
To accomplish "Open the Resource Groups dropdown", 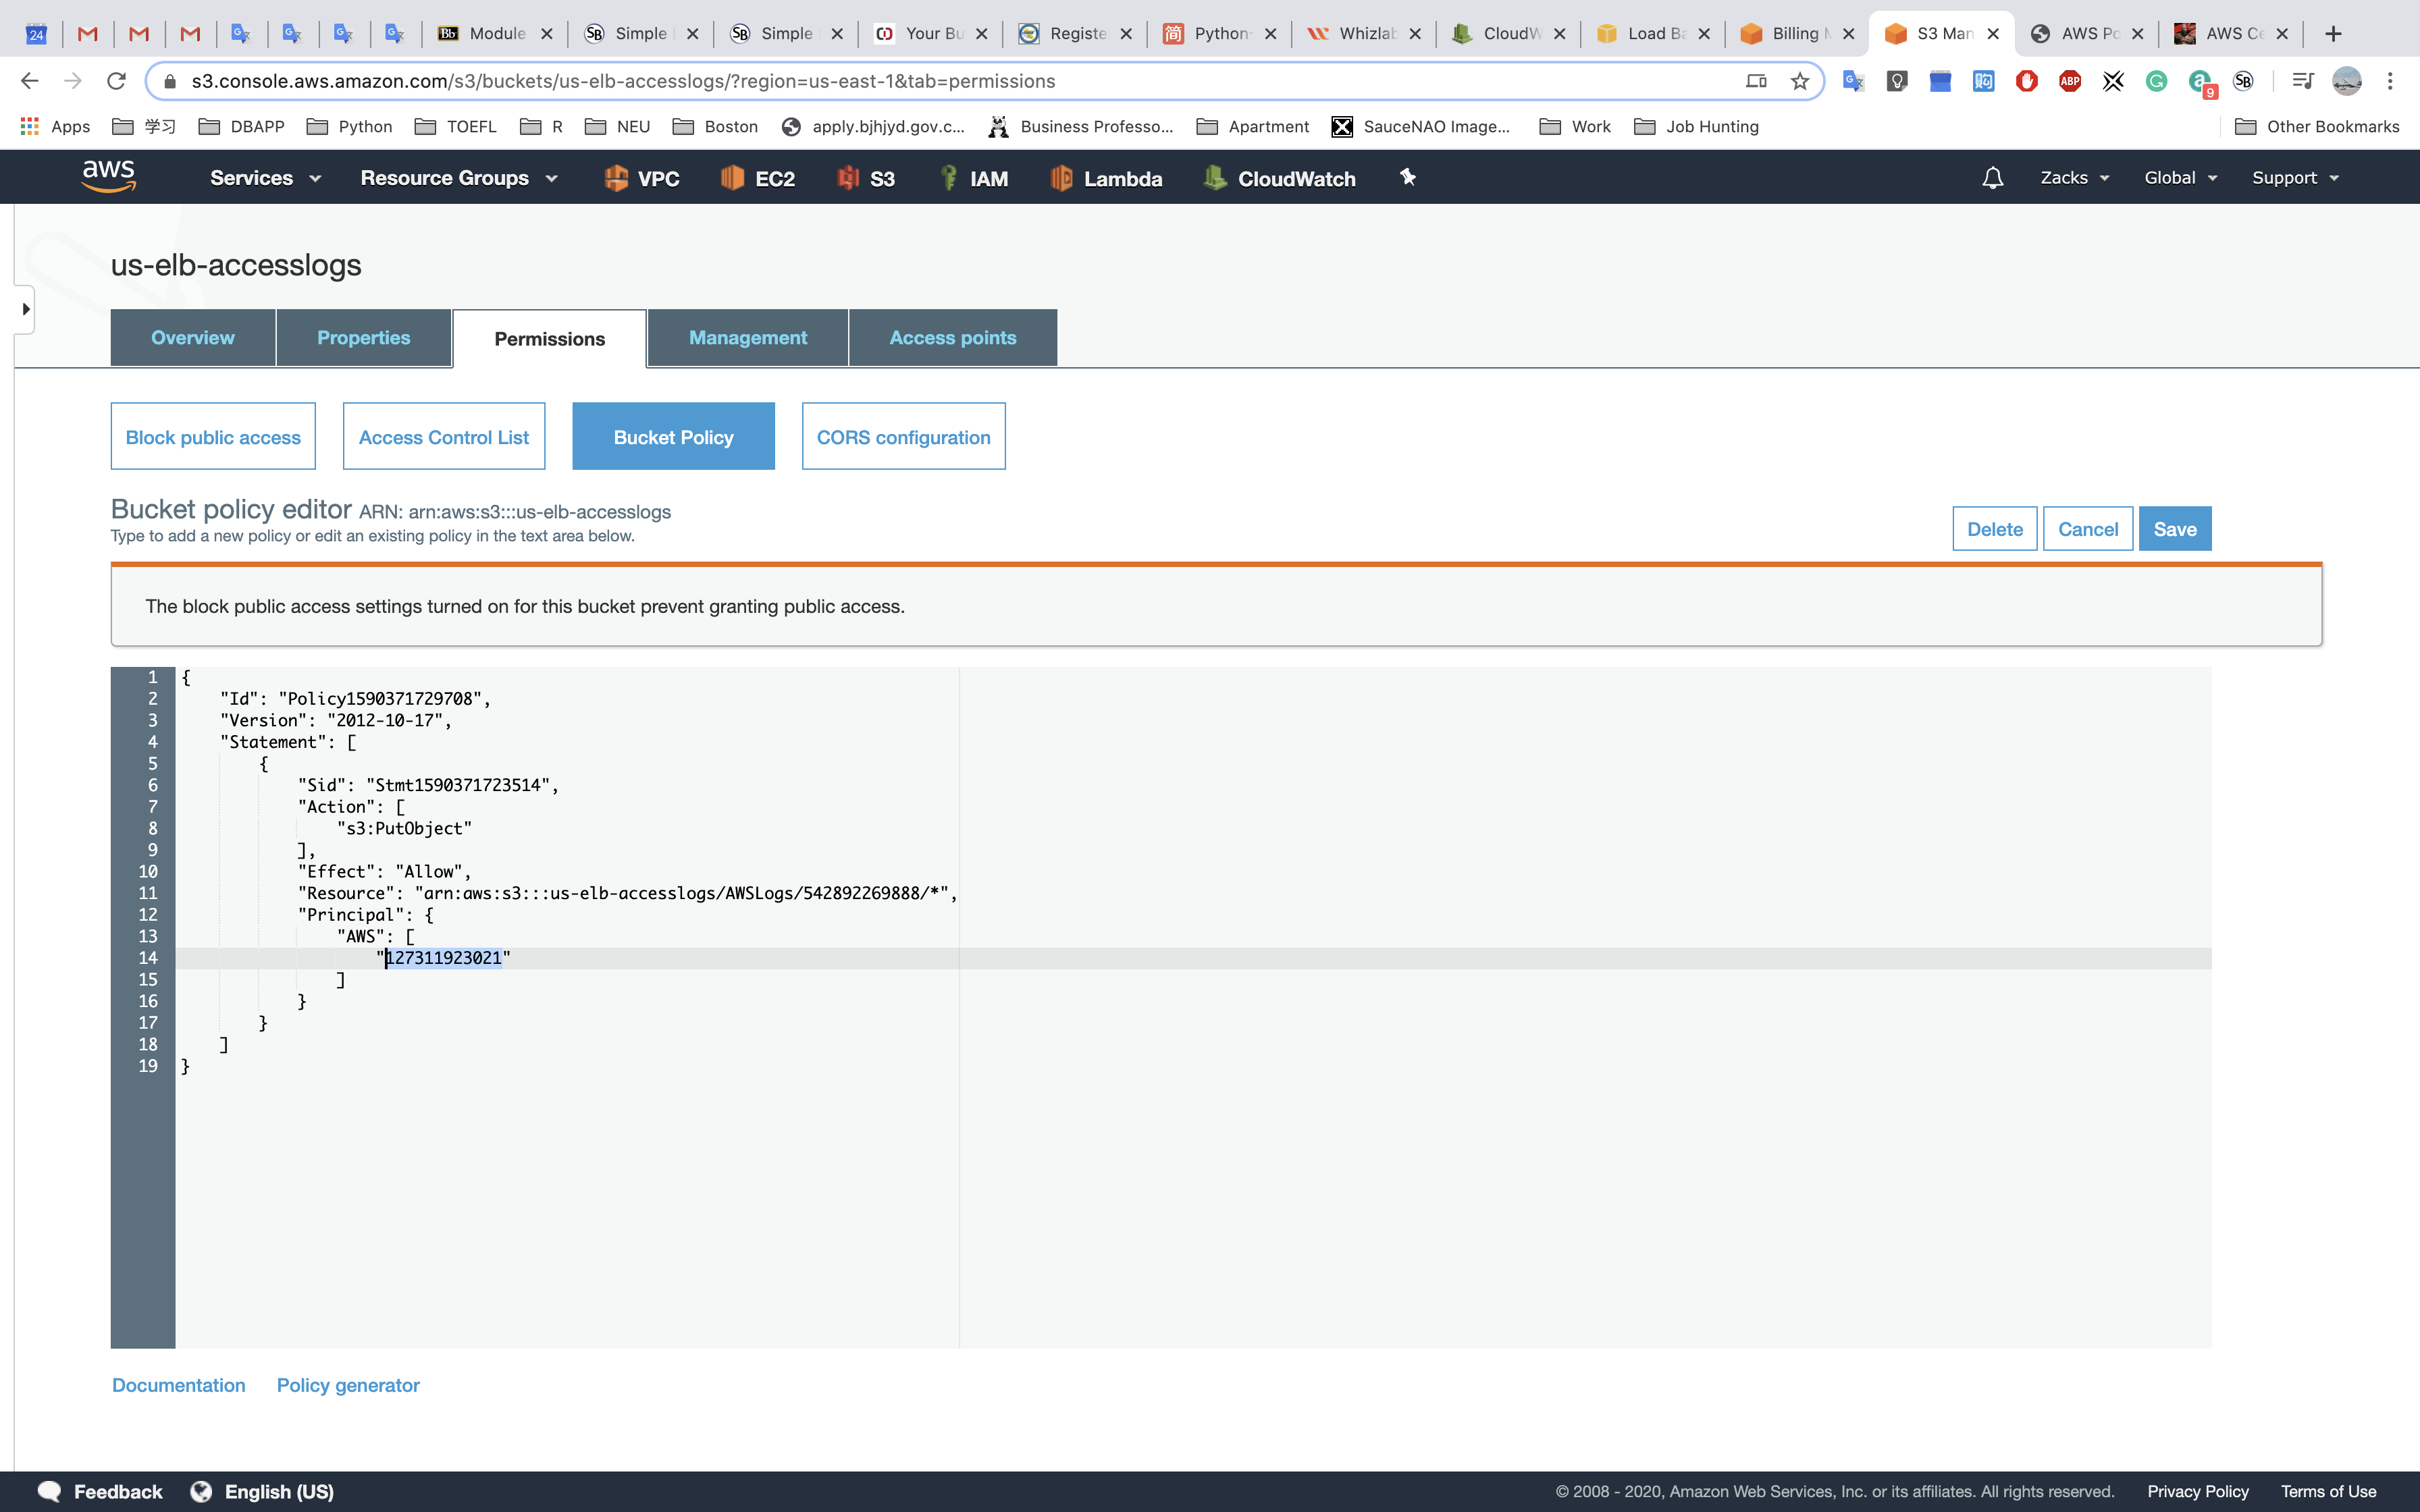I will point(458,178).
